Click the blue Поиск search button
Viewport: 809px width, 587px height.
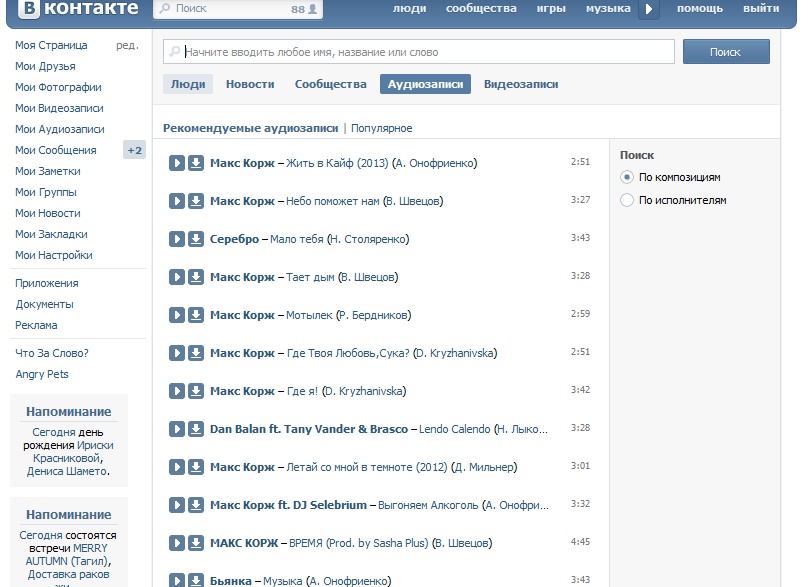tap(726, 52)
